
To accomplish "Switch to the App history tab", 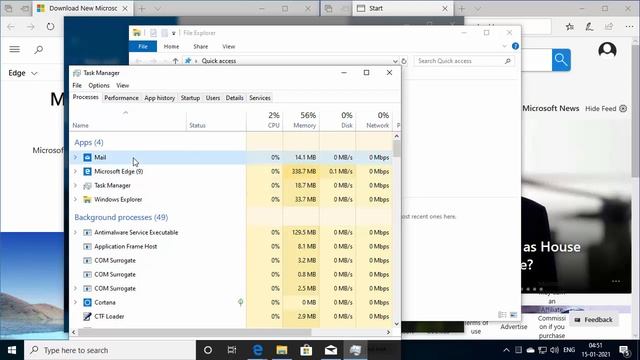I will pyautogui.click(x=160, y=98).
